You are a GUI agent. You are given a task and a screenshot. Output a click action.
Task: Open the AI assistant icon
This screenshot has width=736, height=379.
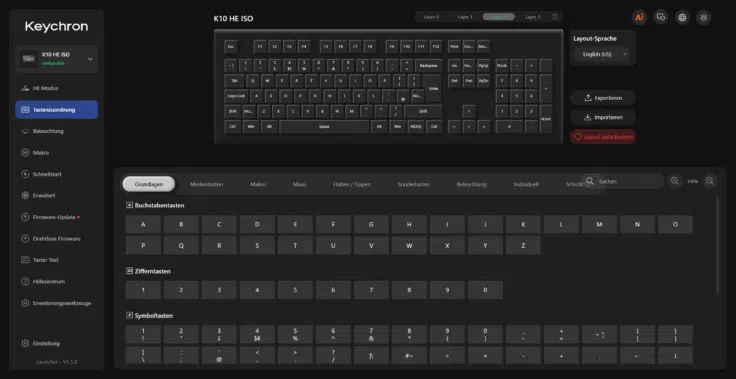[639, 17]
